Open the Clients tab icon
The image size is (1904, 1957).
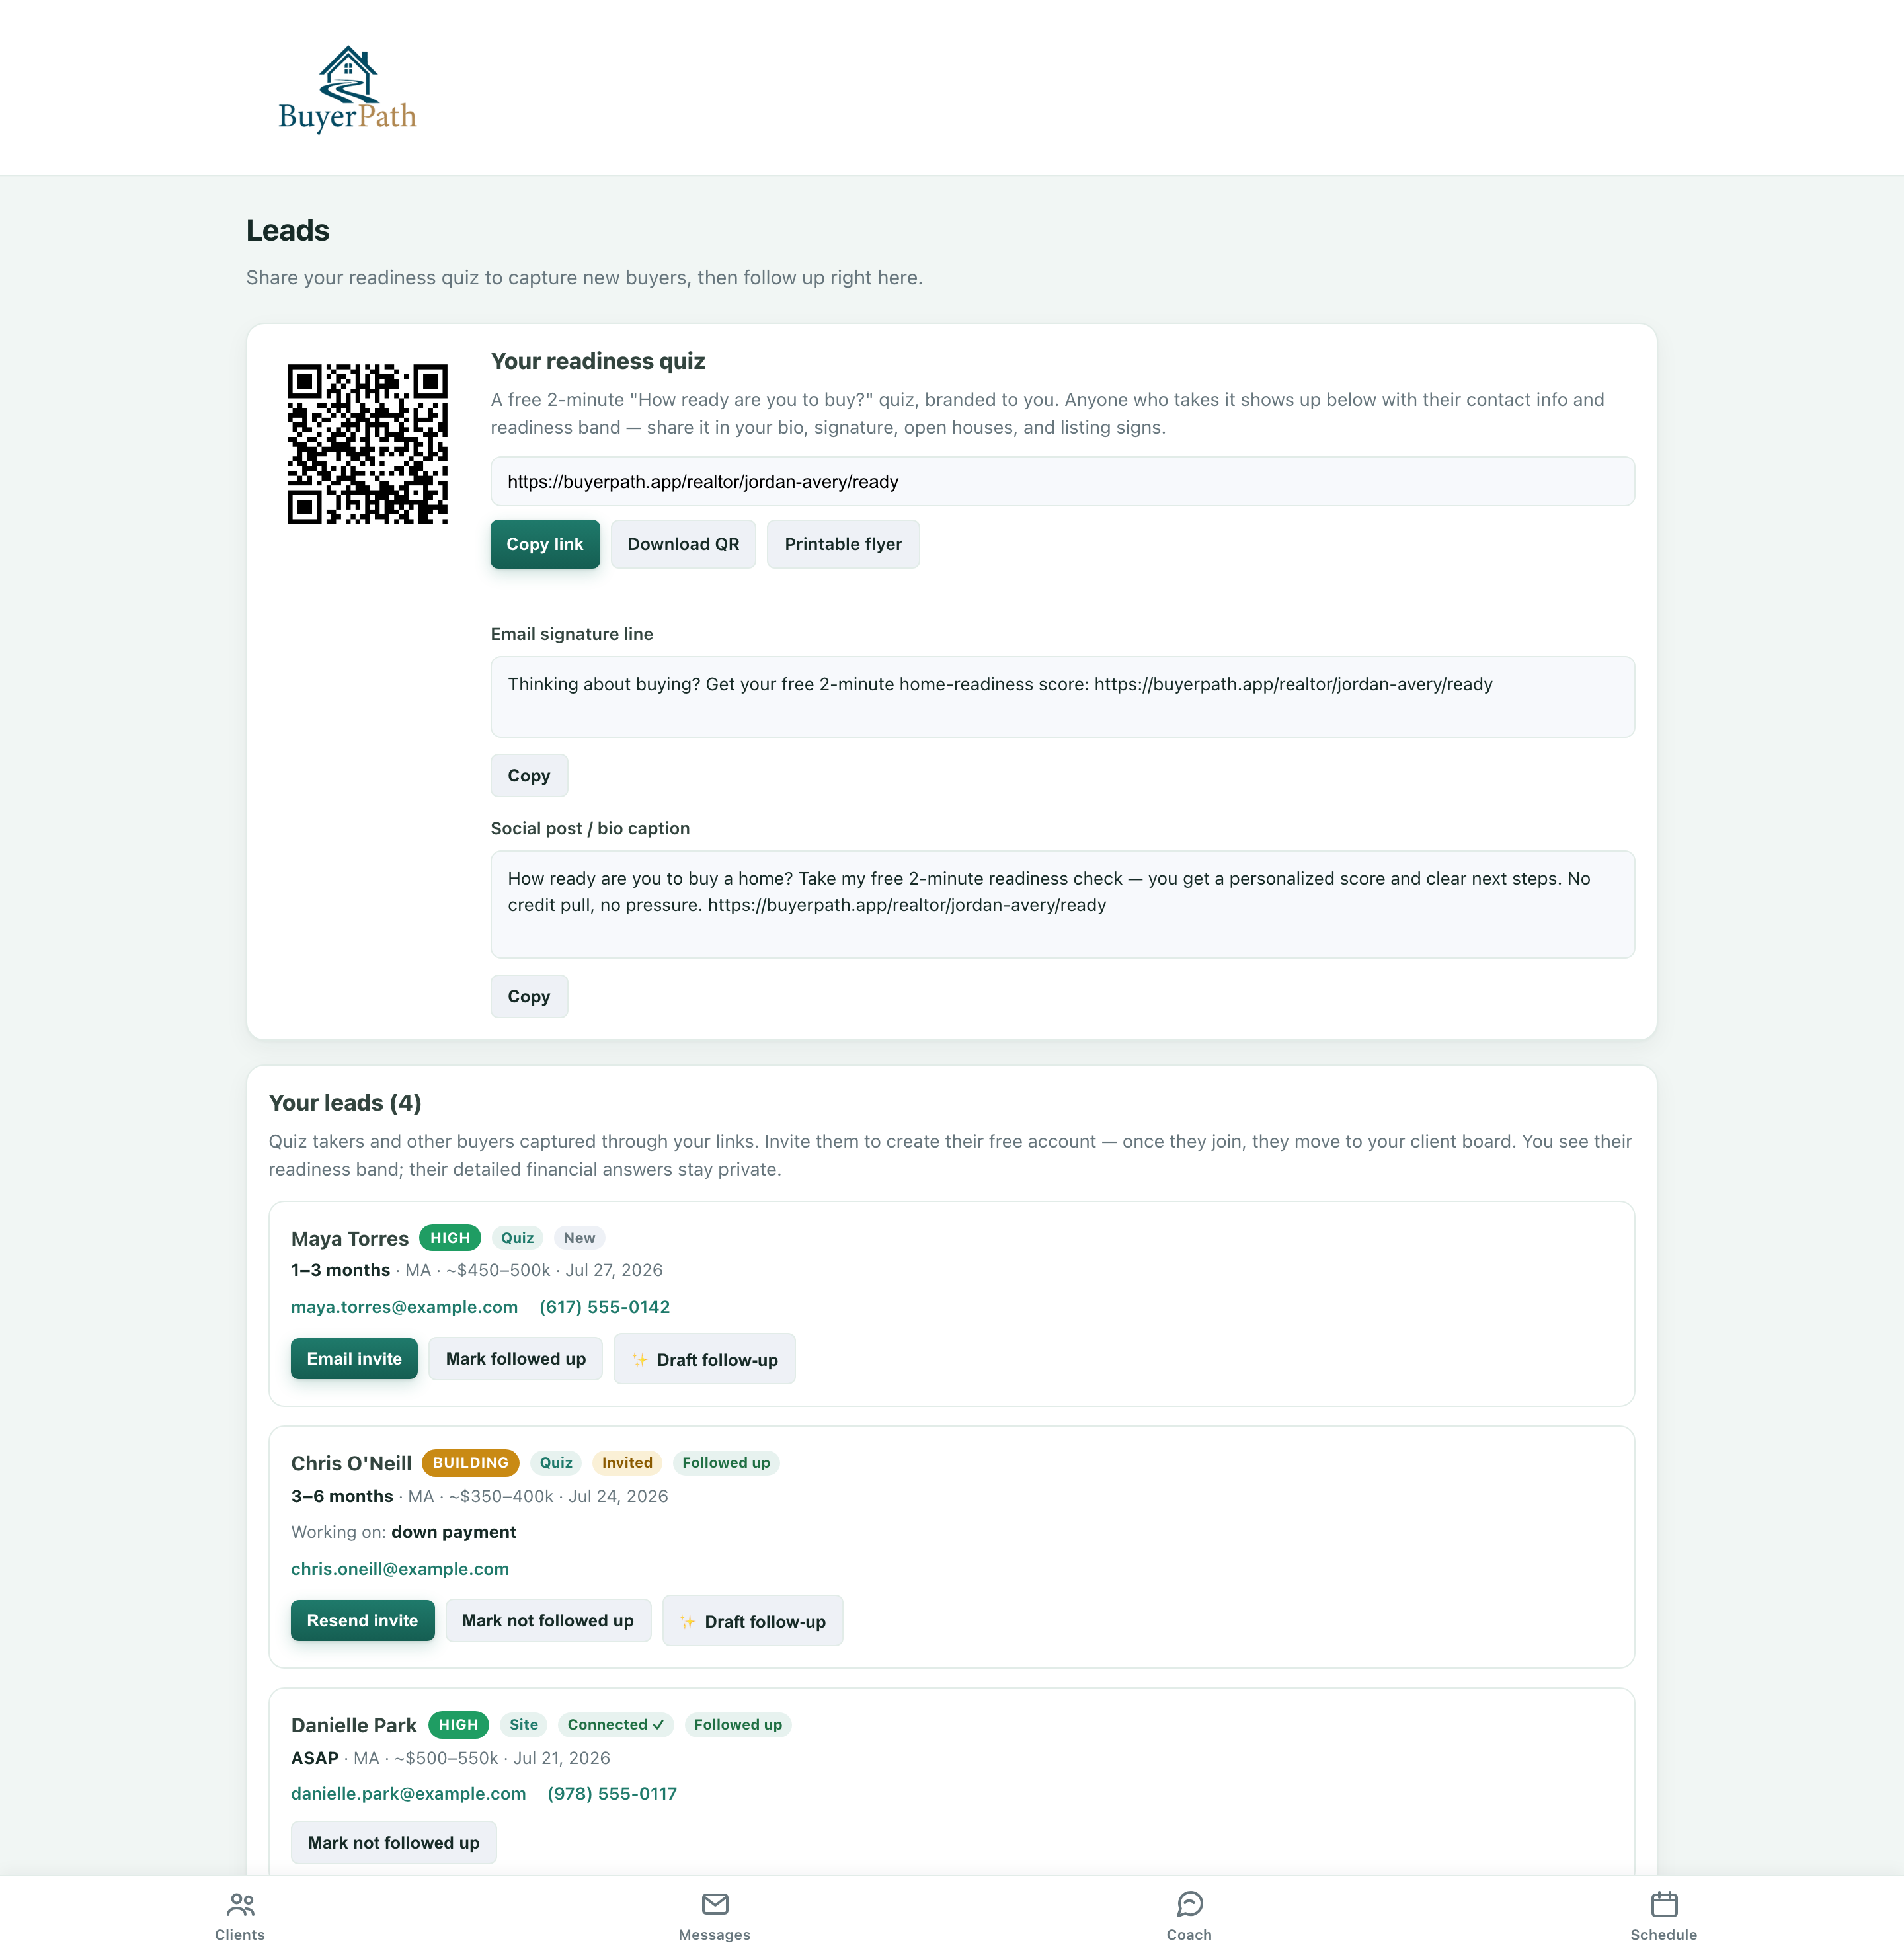pos(240,1904)
